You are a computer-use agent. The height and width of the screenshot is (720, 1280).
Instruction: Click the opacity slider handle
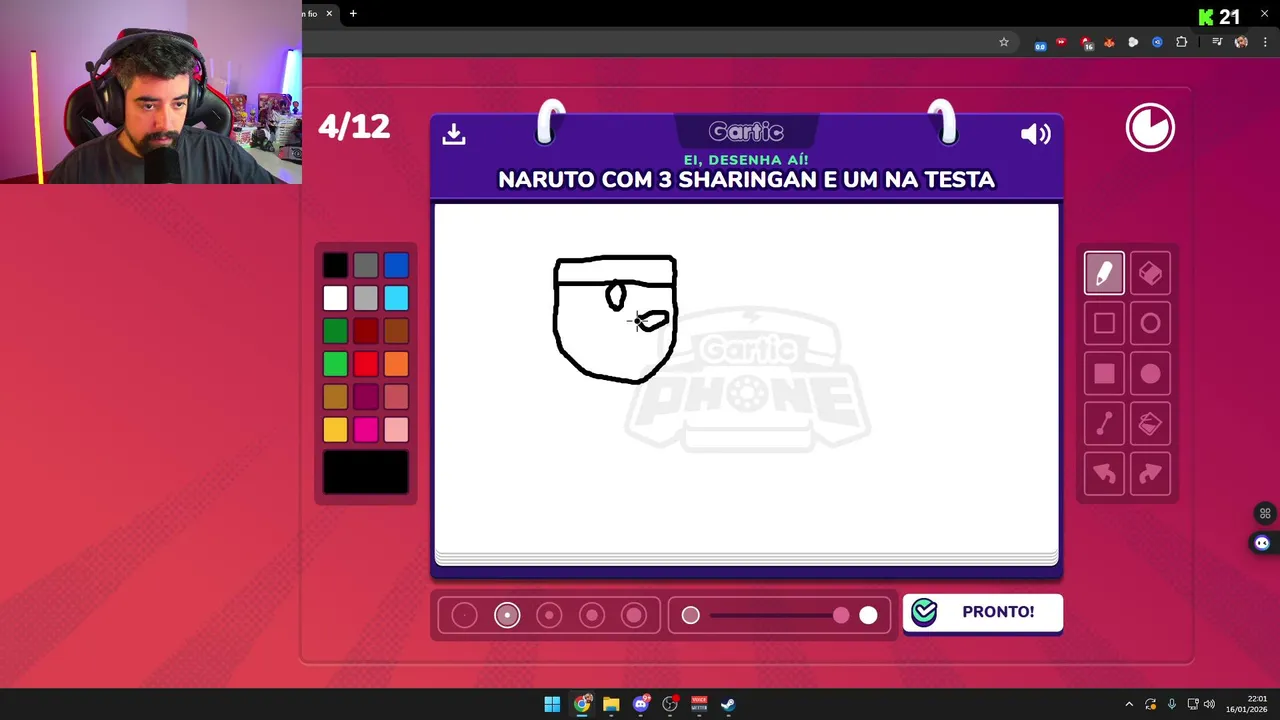click(x=841, y=615)
